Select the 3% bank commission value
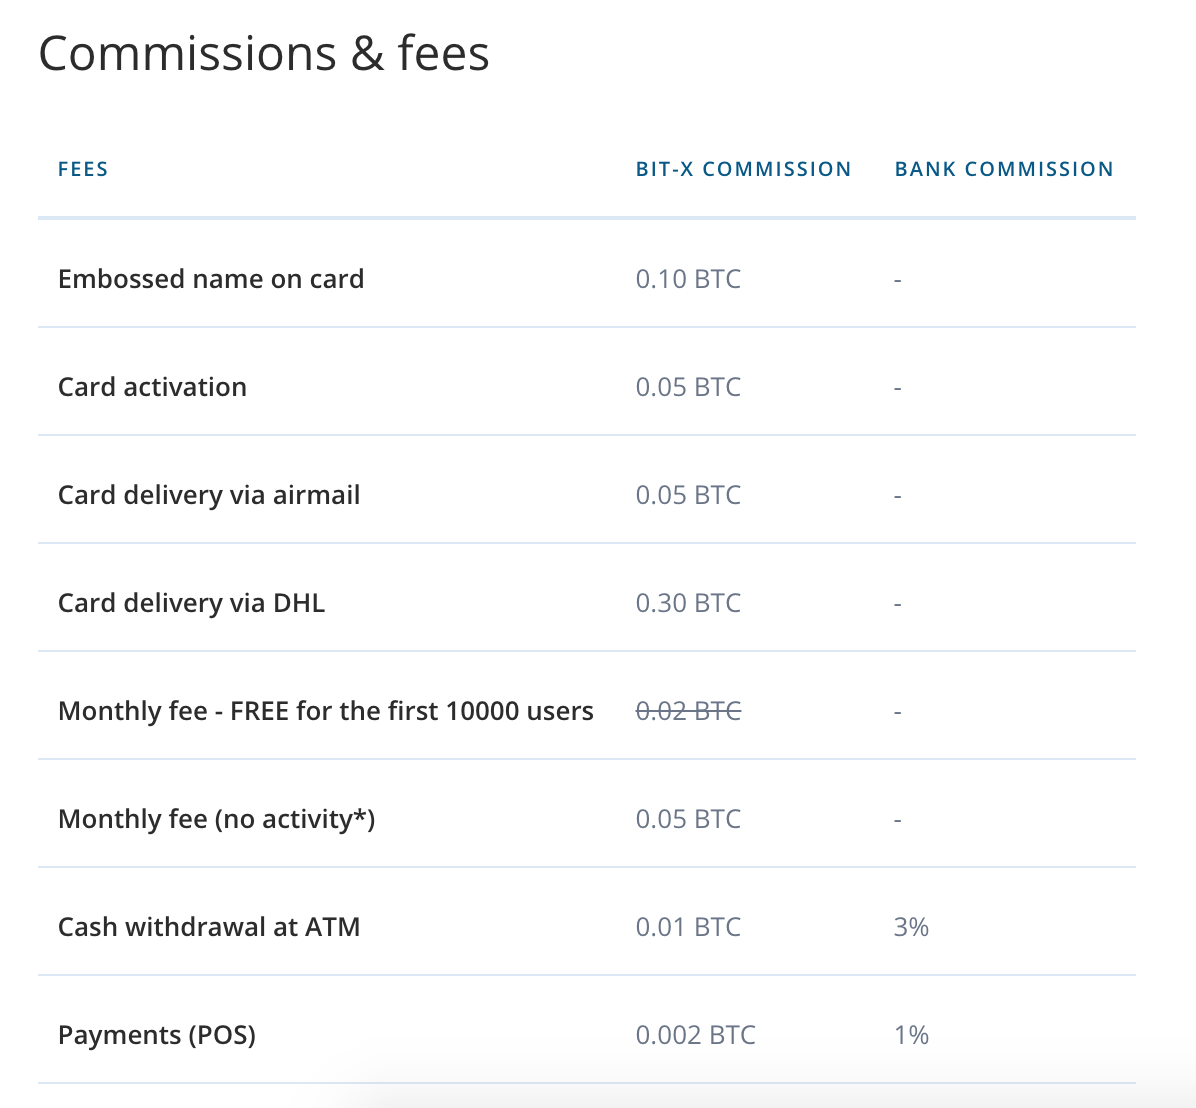1196x1108 pixels. 911,927
